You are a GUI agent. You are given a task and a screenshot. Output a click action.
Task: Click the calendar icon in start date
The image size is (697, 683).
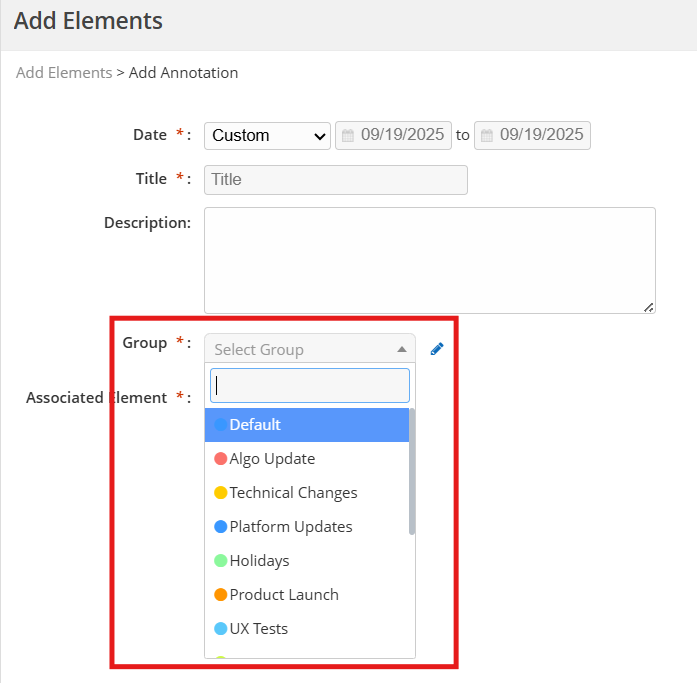348,136
